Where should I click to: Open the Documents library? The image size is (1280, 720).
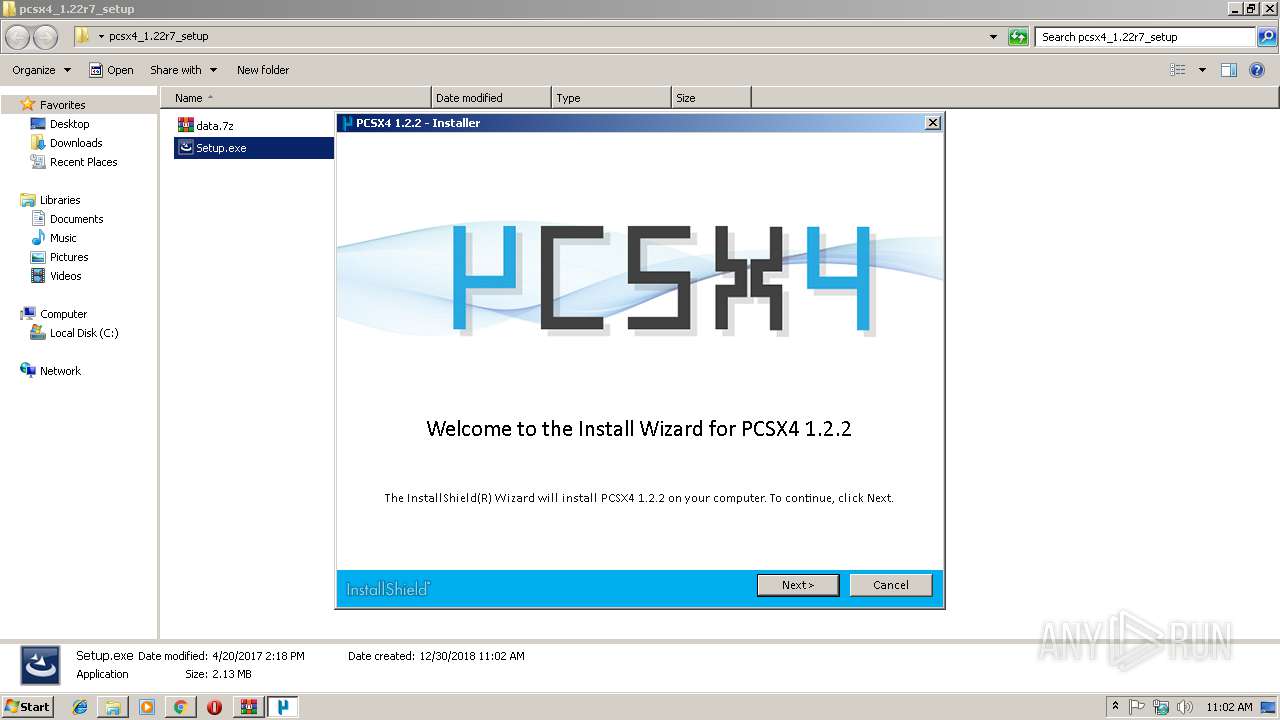pyautogui.click(x=76, y=219)
